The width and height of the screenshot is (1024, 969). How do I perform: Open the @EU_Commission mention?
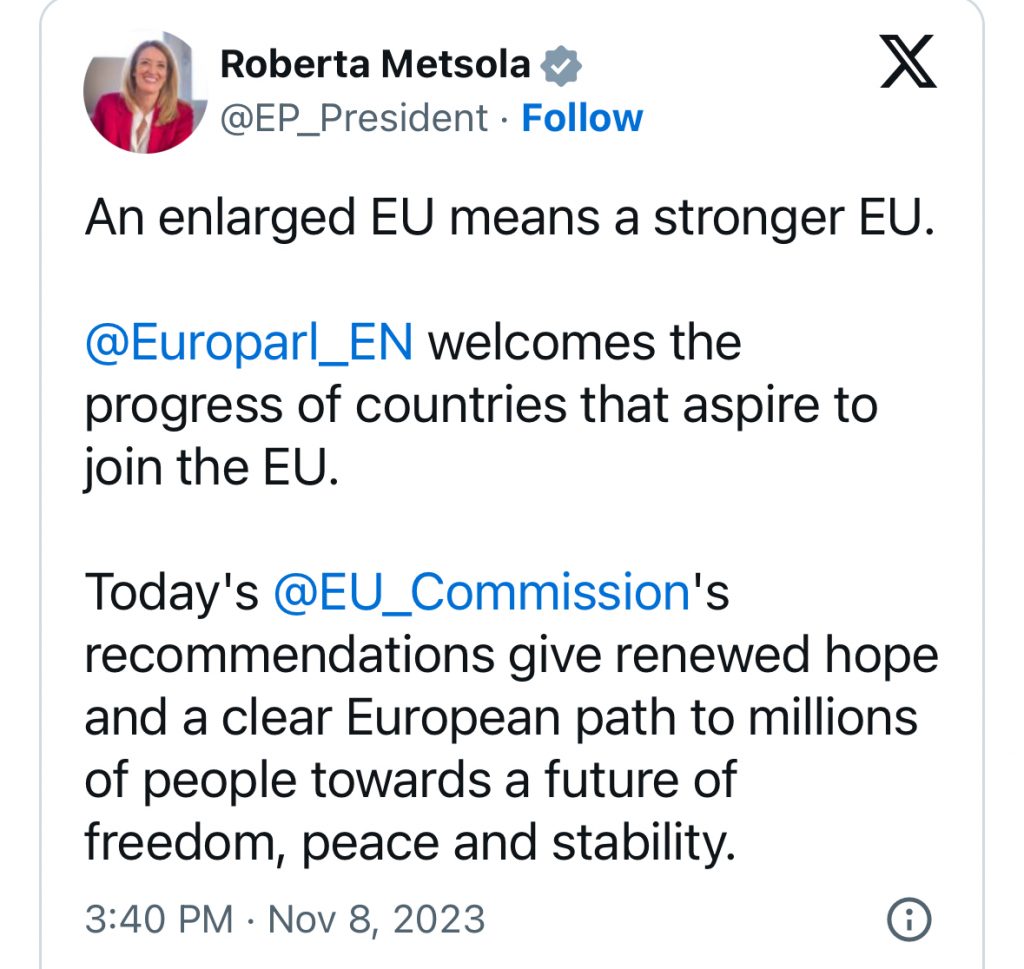(481, 593)
